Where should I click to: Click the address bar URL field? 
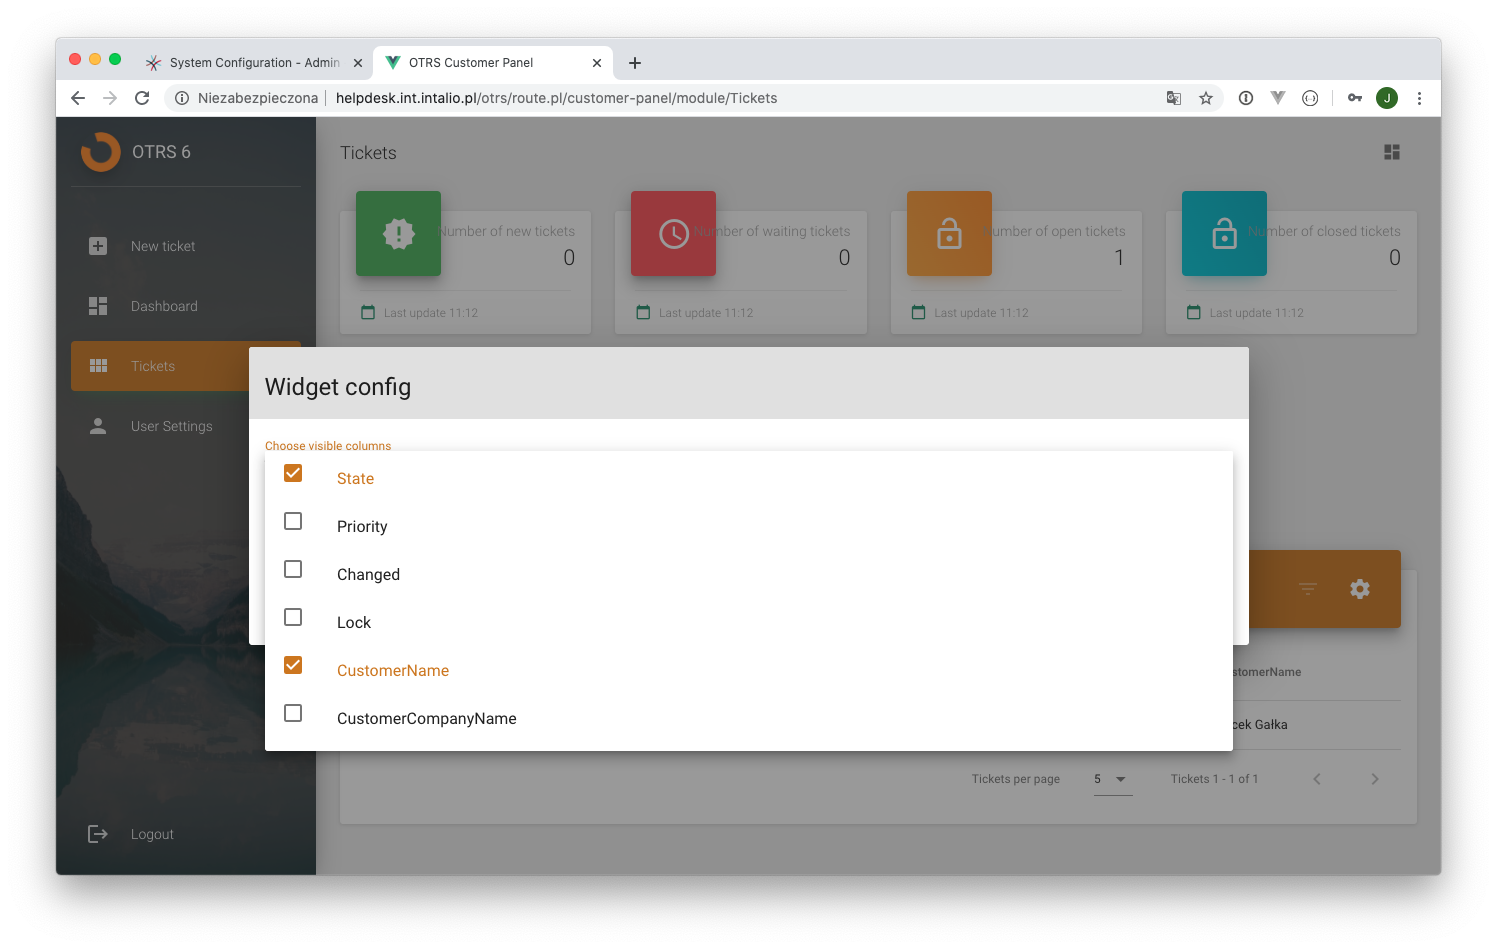556,98
